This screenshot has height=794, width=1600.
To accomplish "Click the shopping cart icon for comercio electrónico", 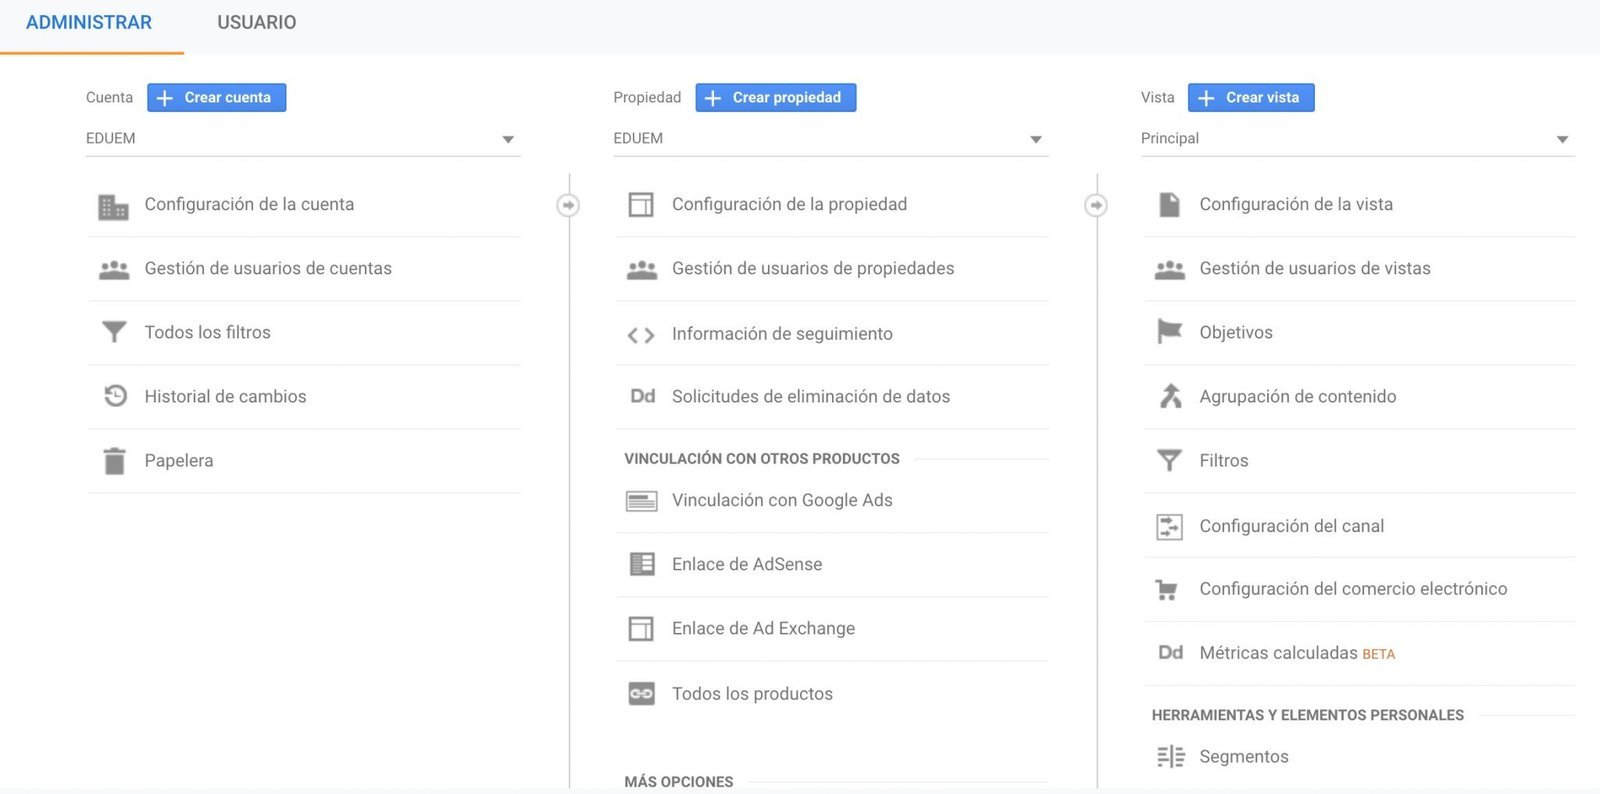I will 1166,590.
